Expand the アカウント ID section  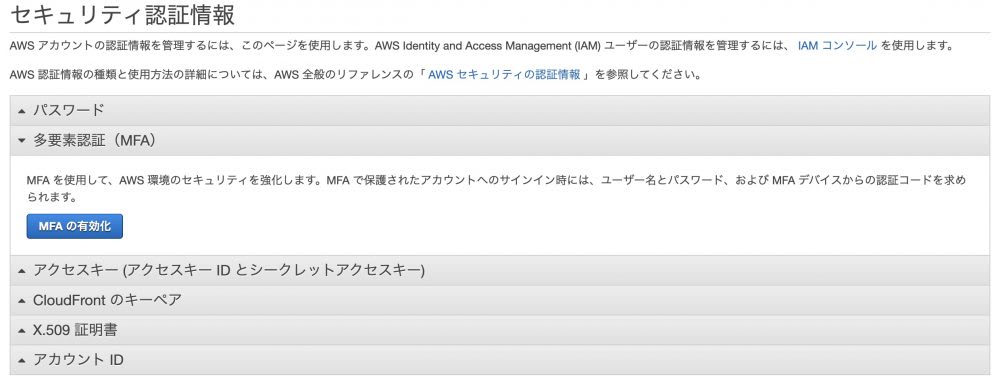[x=500, y=360]
